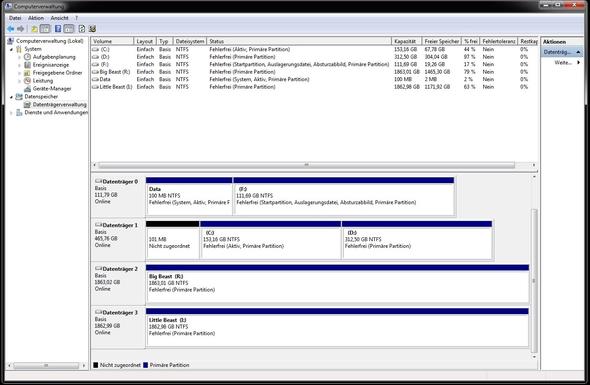Viewport: 590px width, 385px height.
Task: Click the Ereignisanzeige icon in tree
Action: [27, 65]
